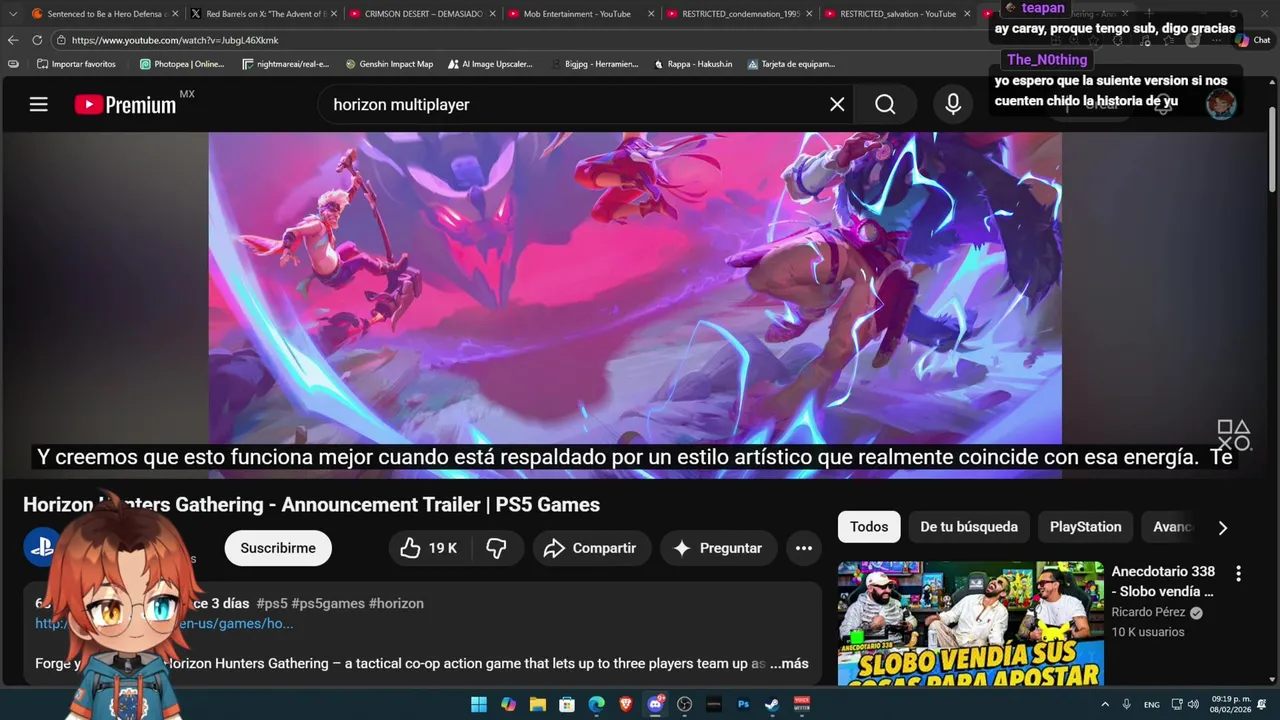Switch to CRIMSON DESERT tab

coord(422,14)
